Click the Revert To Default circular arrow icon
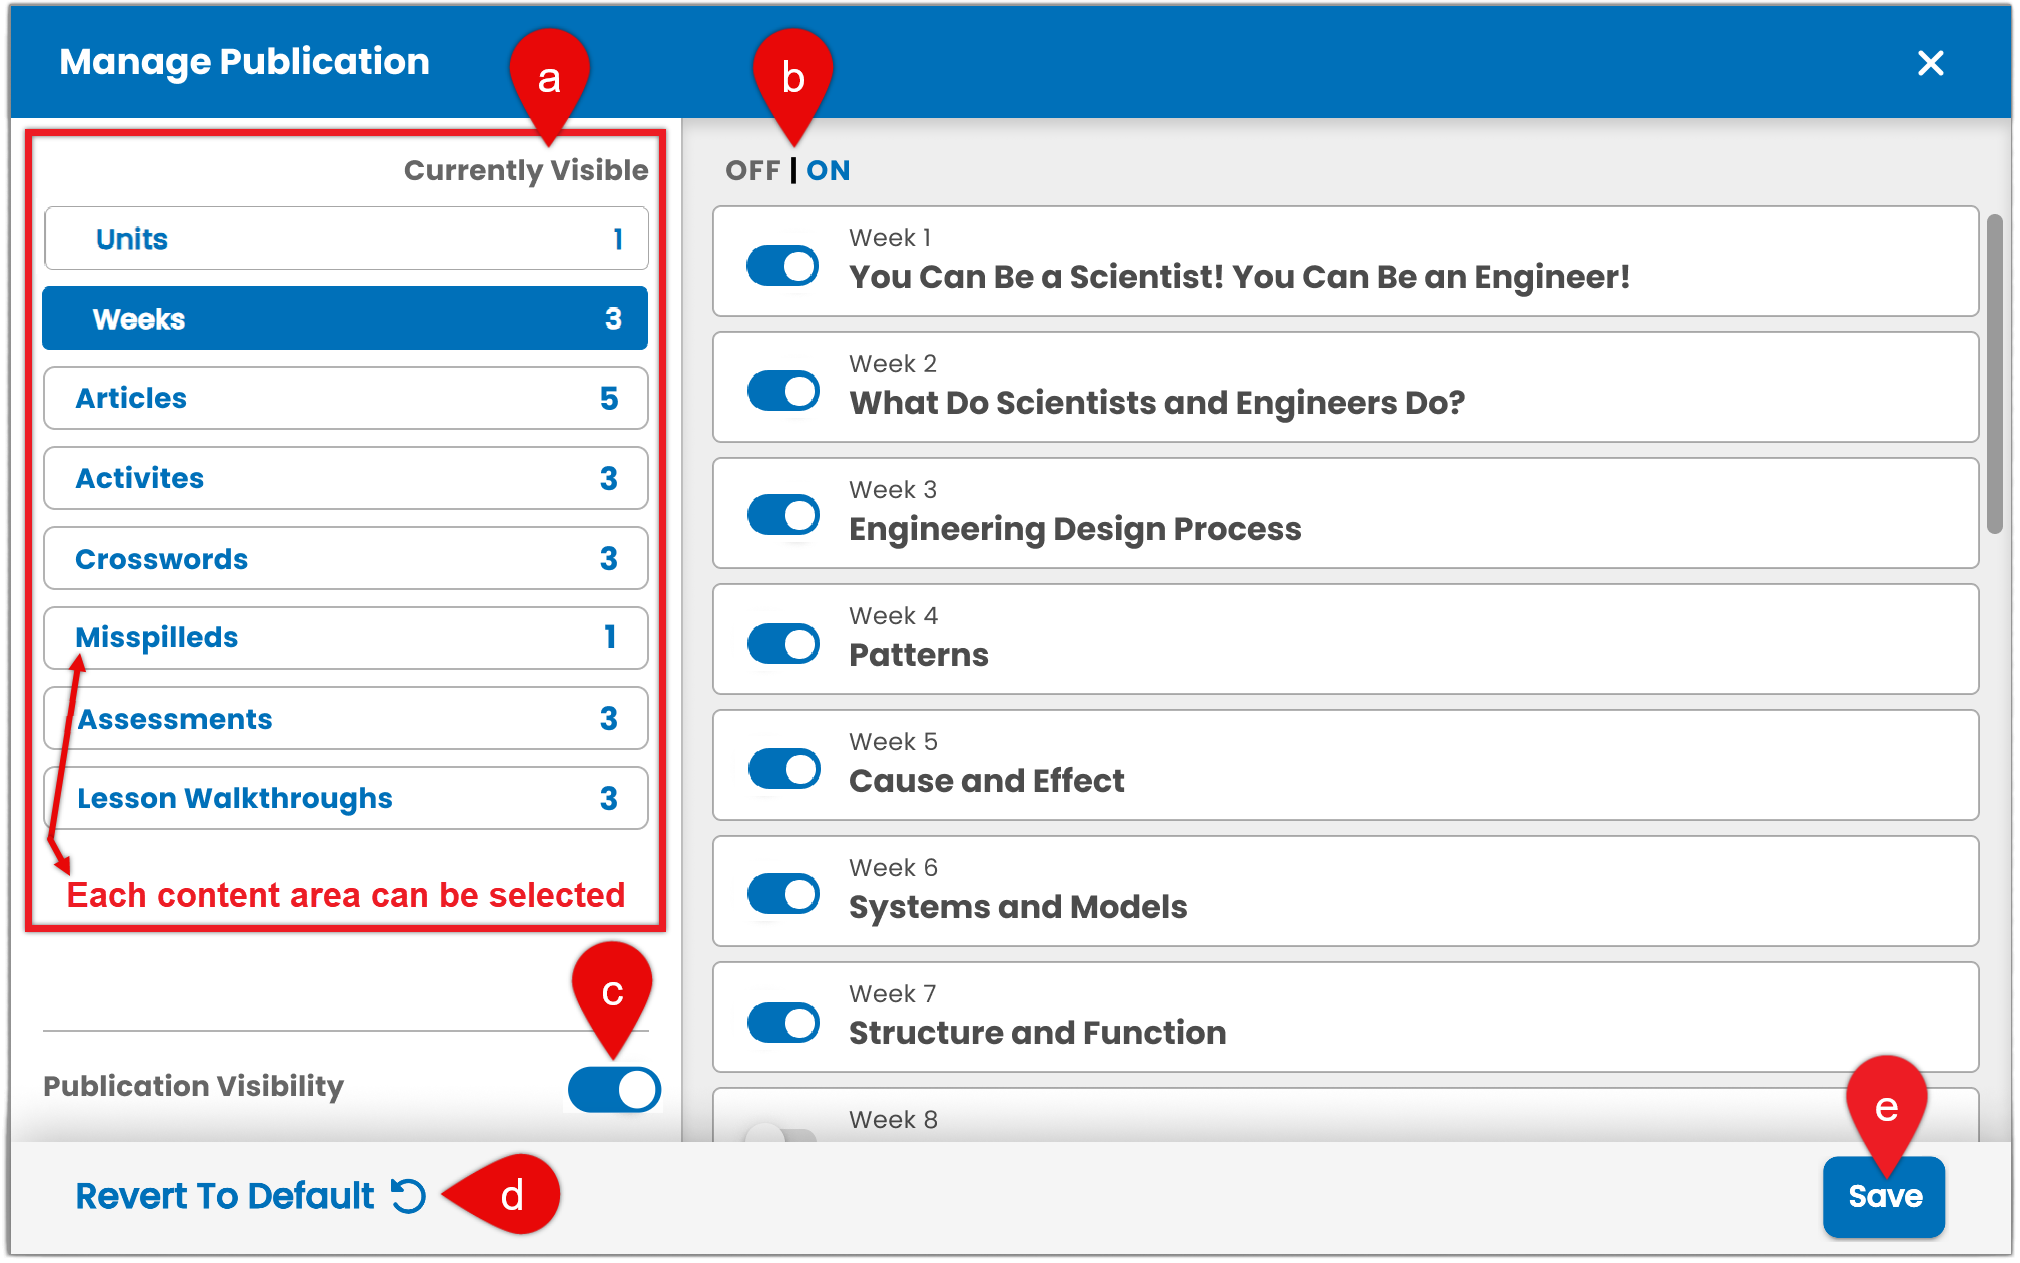2020x1263 pixels. point(408,1195)
